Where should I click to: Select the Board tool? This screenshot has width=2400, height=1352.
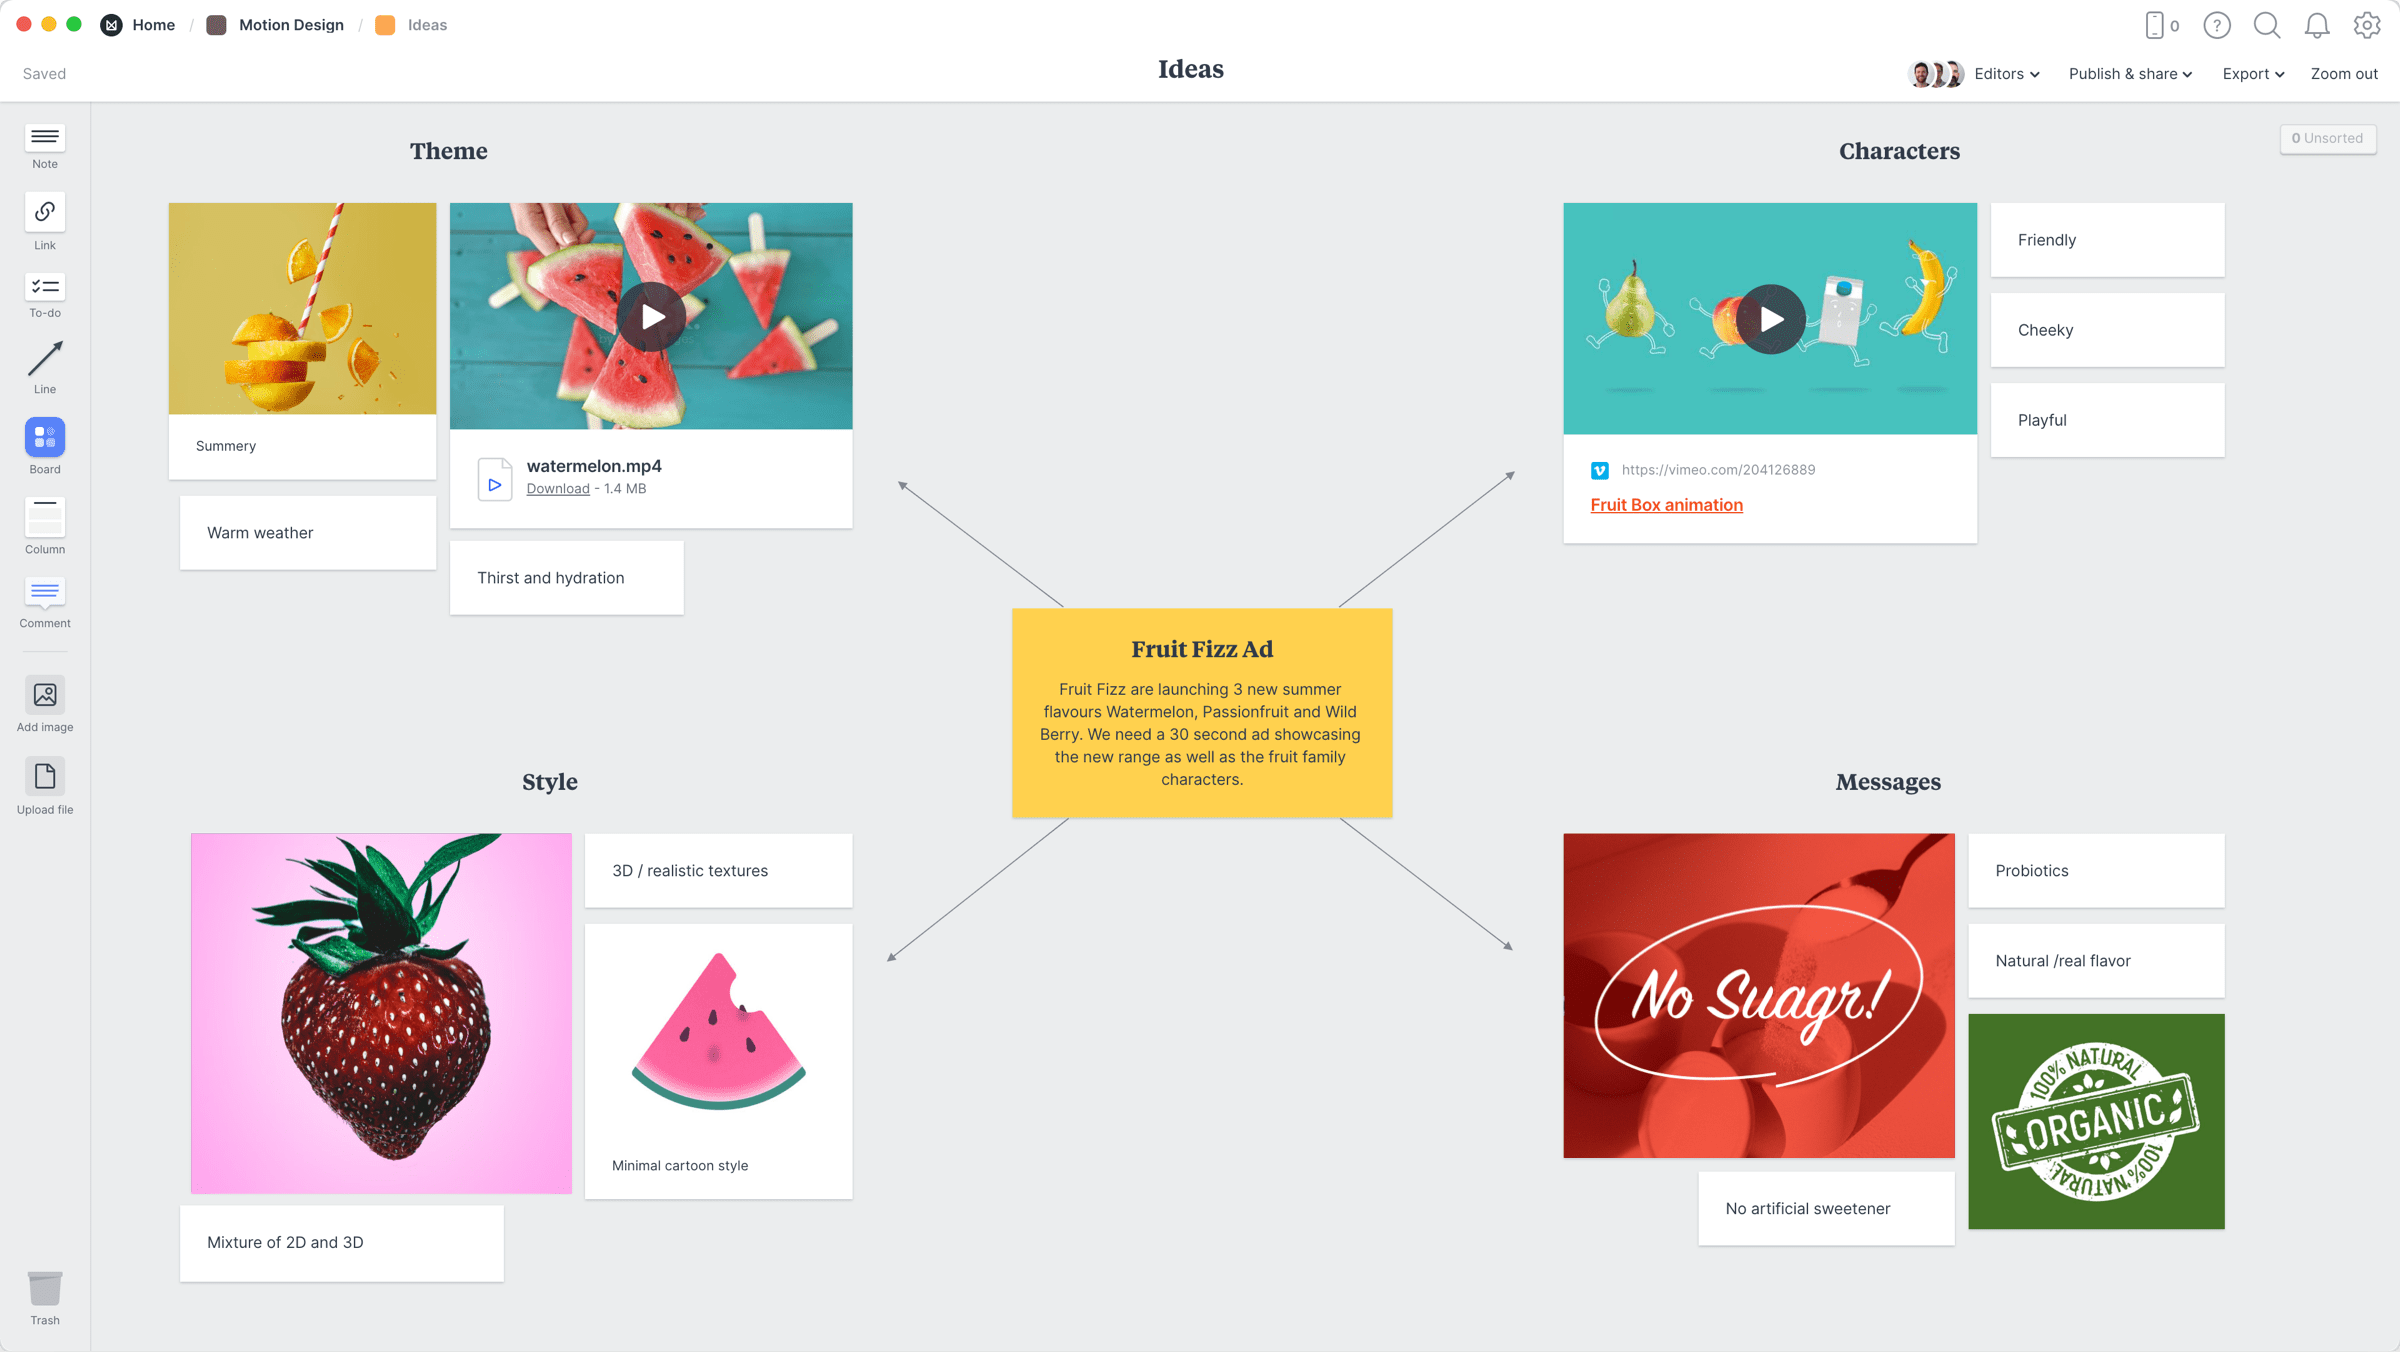pos(45,446)
